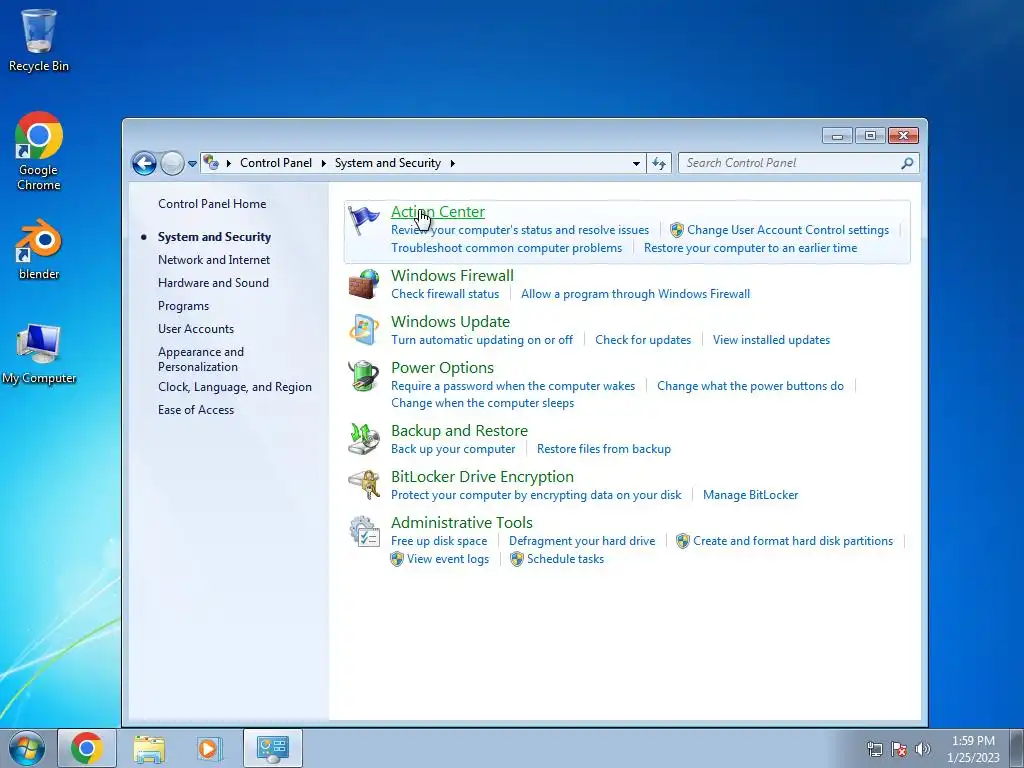
Task: Click Restore files from backup
Action: click(603, 449)
